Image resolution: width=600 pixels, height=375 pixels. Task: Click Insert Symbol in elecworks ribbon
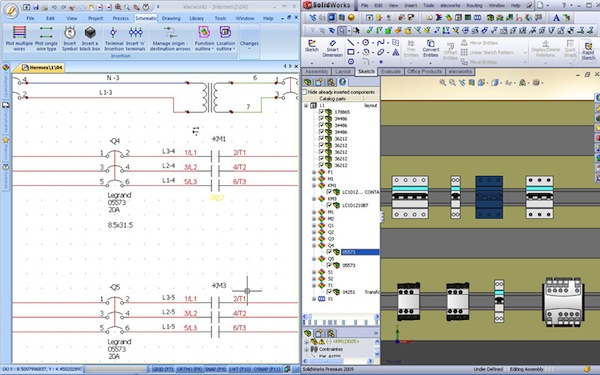click(x=70, y=38)
